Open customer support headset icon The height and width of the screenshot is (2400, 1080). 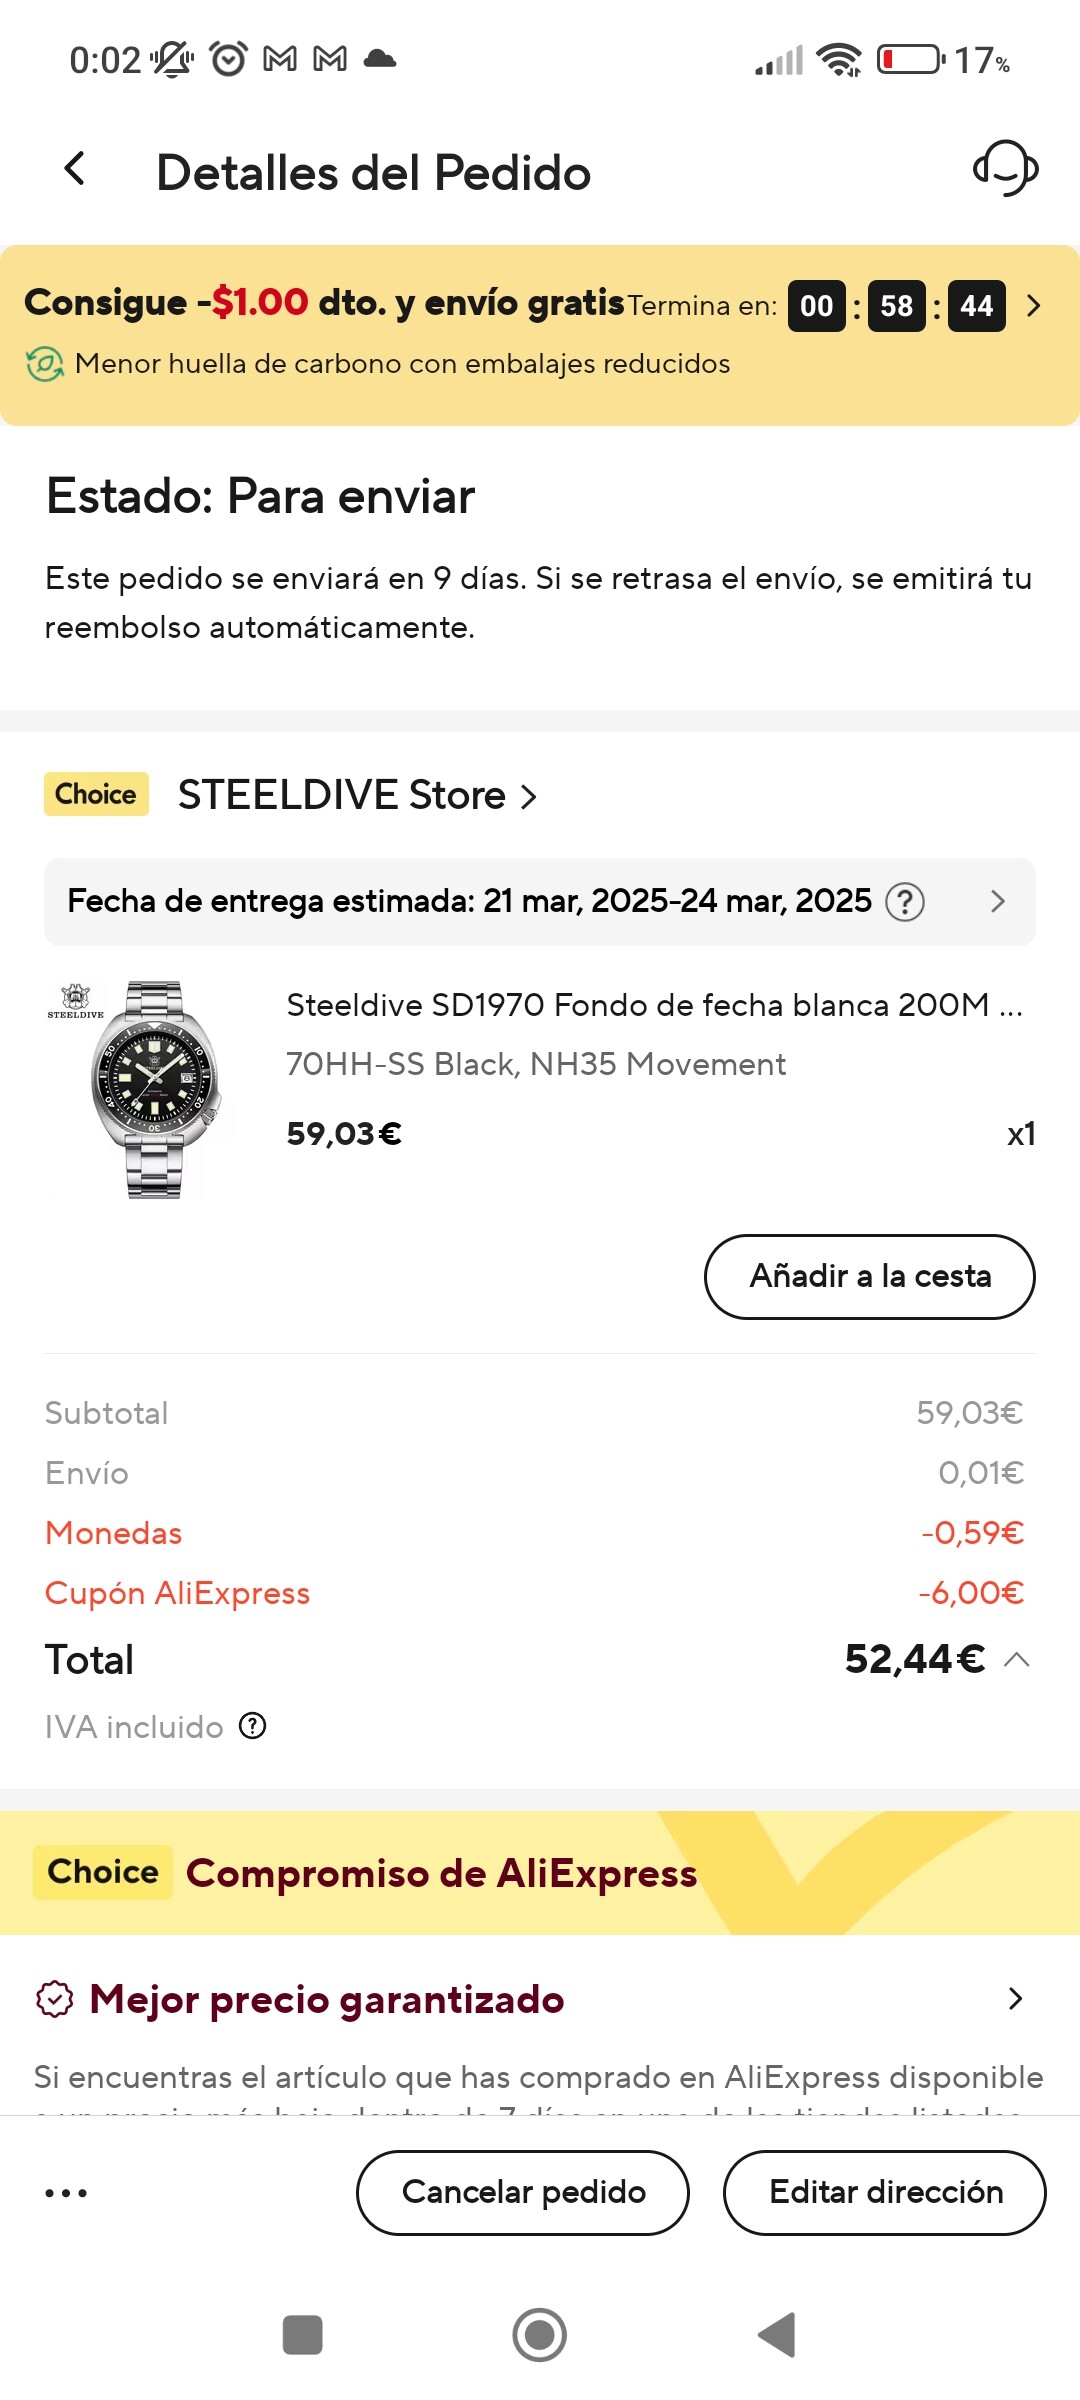point(1005,168)
